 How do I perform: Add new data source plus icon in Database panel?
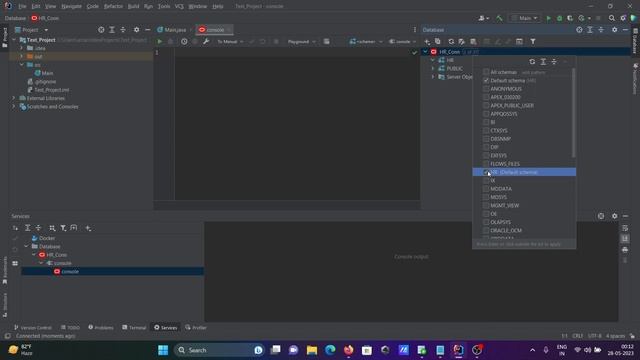(427, 42)
